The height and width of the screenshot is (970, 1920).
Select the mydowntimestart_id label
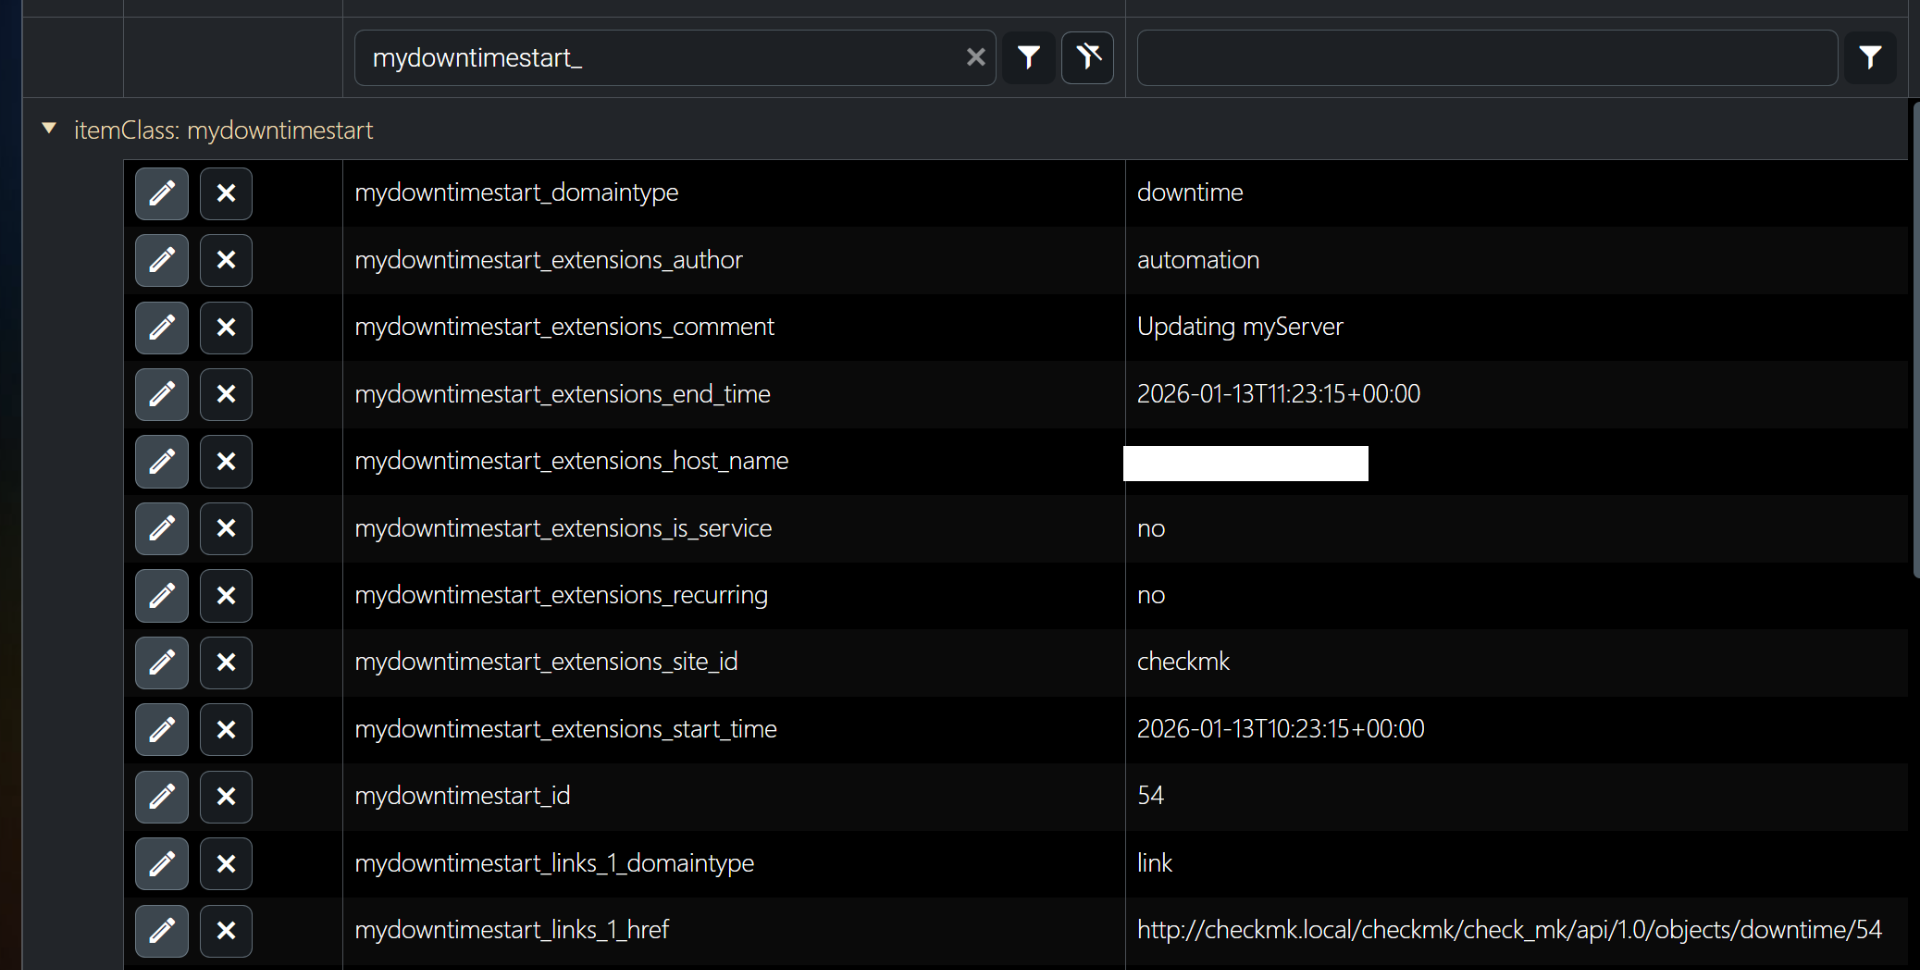click(462, 796)
